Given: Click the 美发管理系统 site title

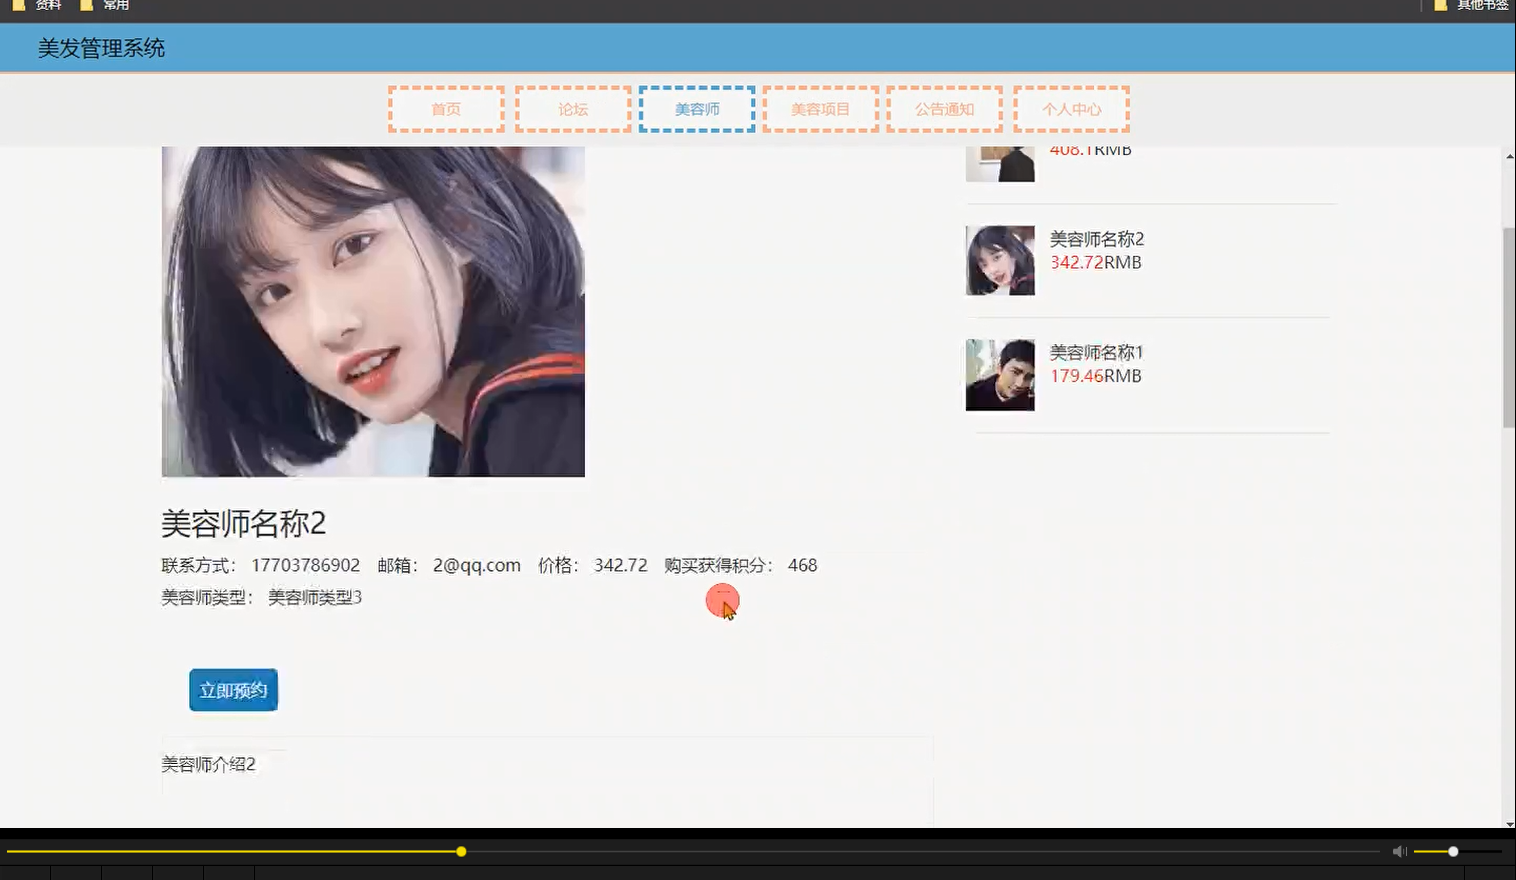Looking at the screenshot, I should point(100,47).
